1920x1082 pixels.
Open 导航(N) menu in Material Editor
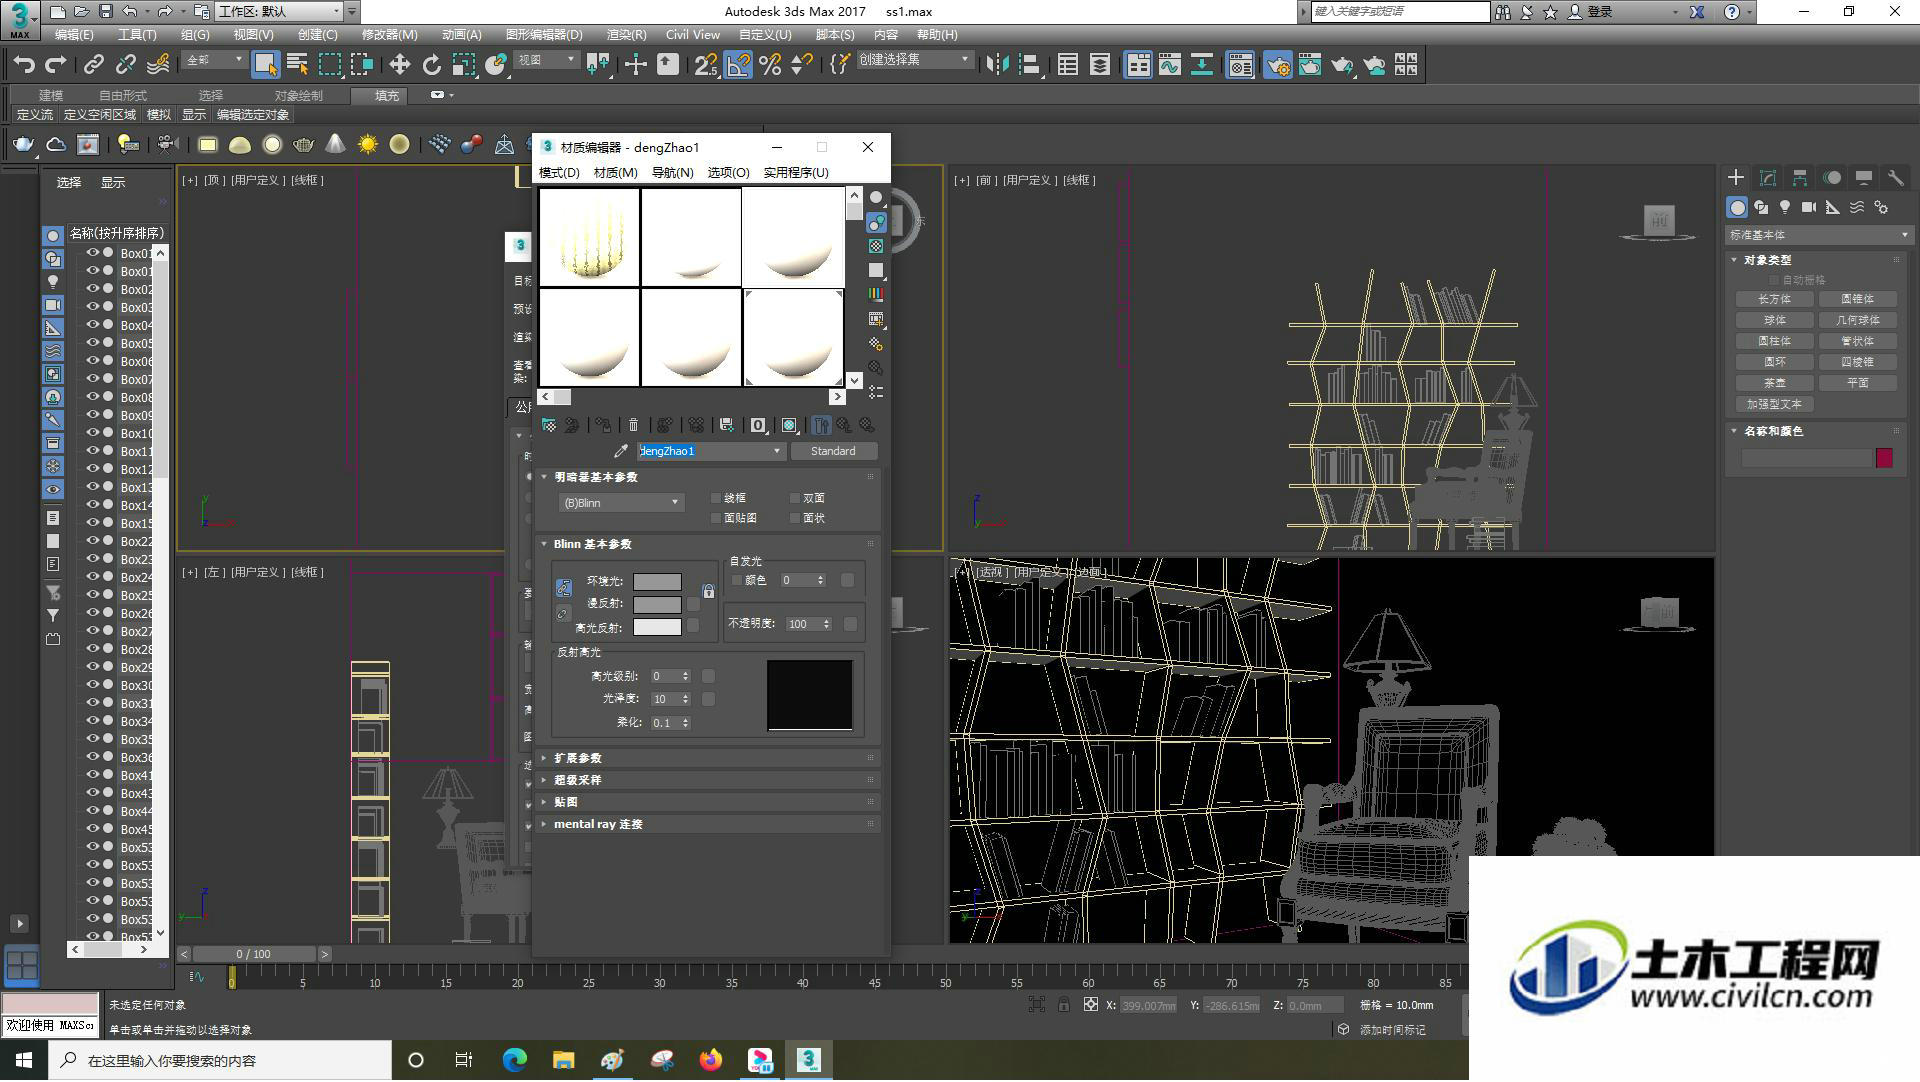pos(672,172)
